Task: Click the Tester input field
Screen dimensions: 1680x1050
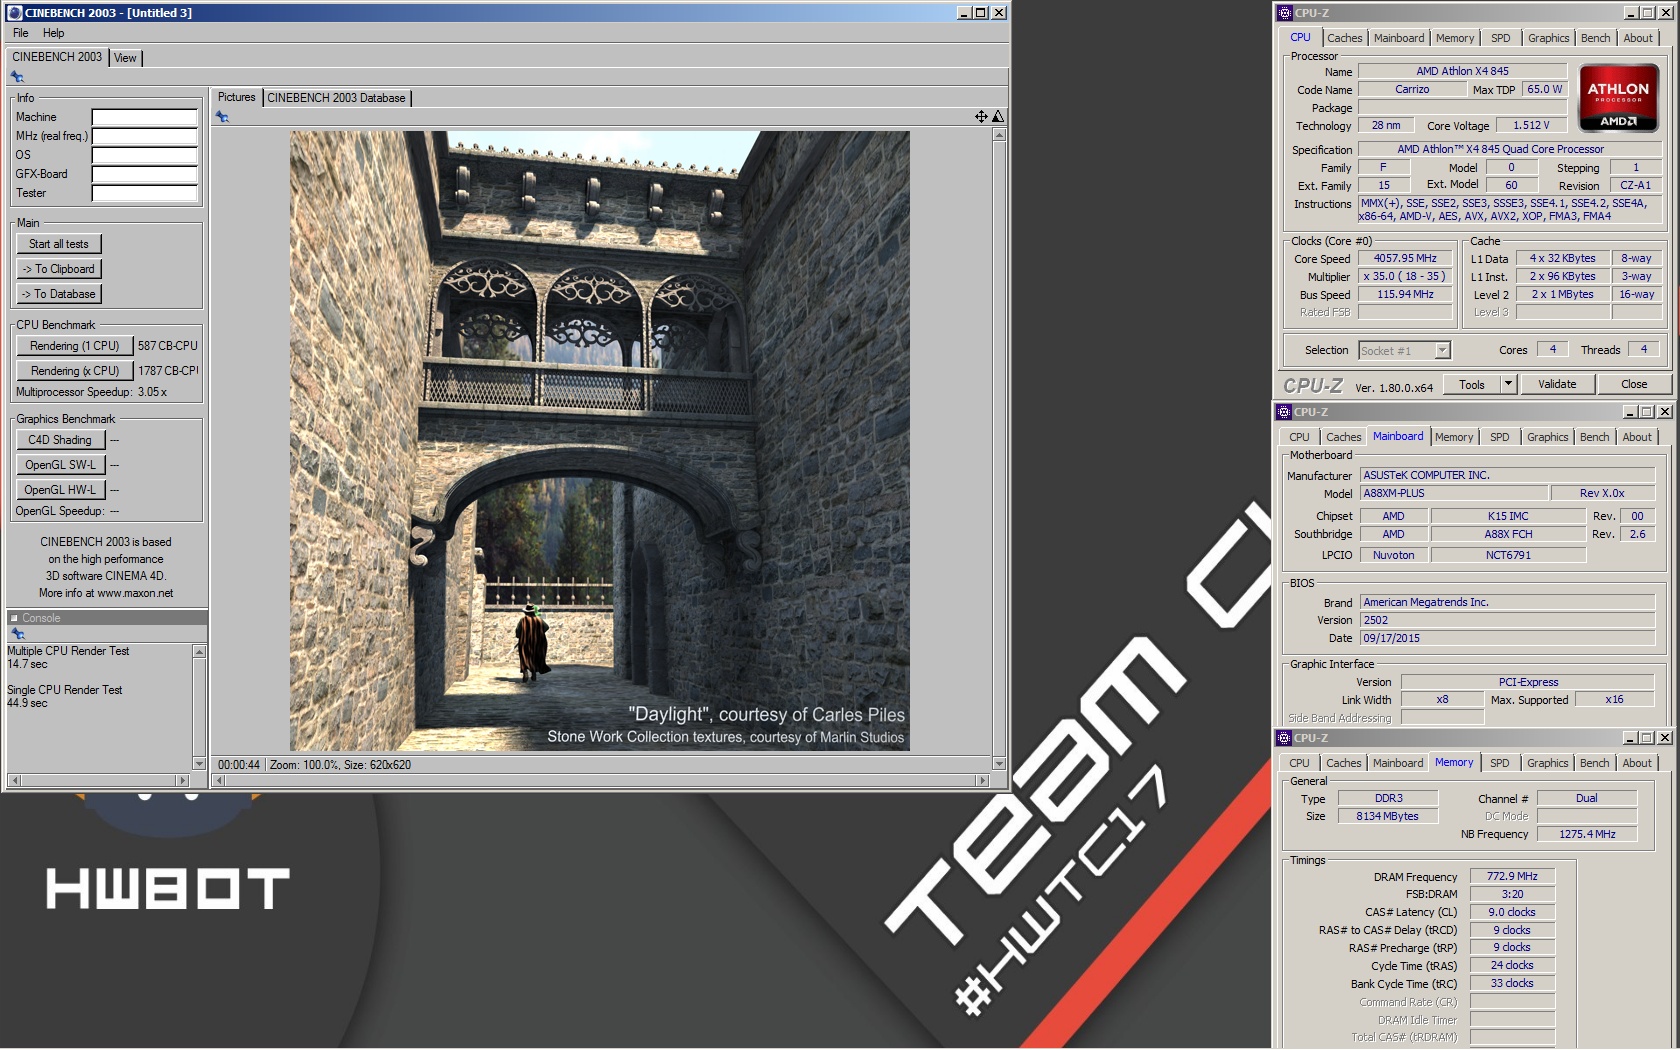Action: point(145,193)
